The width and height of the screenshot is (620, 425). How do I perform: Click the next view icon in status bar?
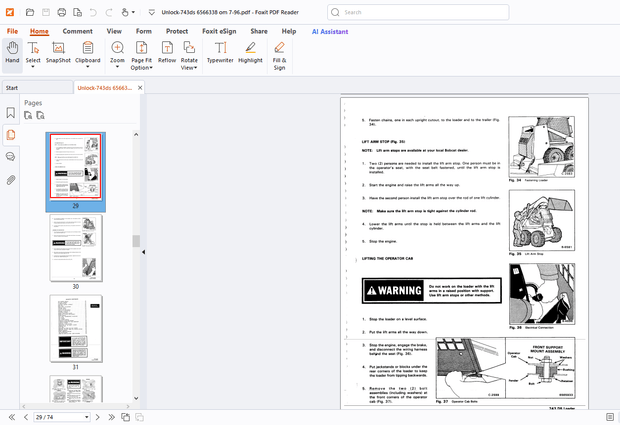pos(139,417)
